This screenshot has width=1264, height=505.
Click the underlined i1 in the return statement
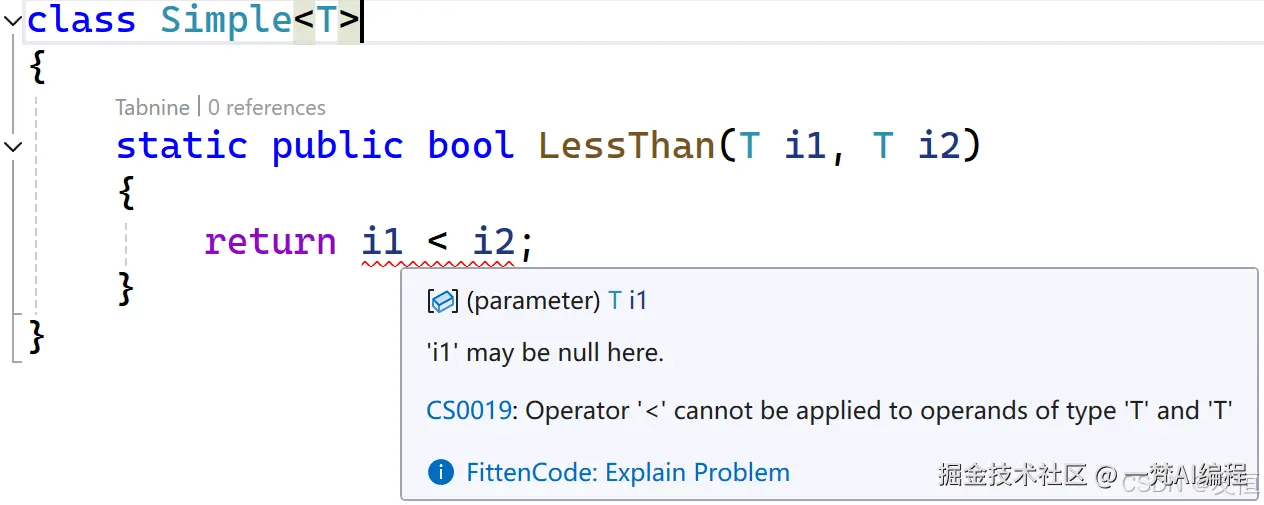coord(382,242)
